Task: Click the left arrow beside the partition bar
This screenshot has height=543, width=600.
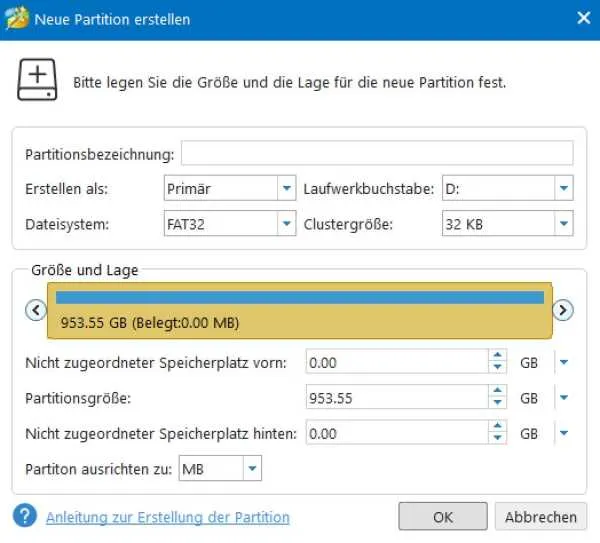Action: [x=36, y=310]
